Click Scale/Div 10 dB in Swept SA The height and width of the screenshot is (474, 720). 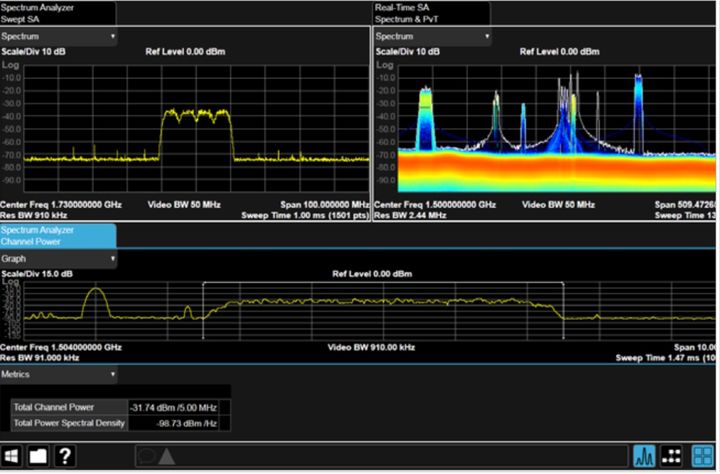[34, 52]
